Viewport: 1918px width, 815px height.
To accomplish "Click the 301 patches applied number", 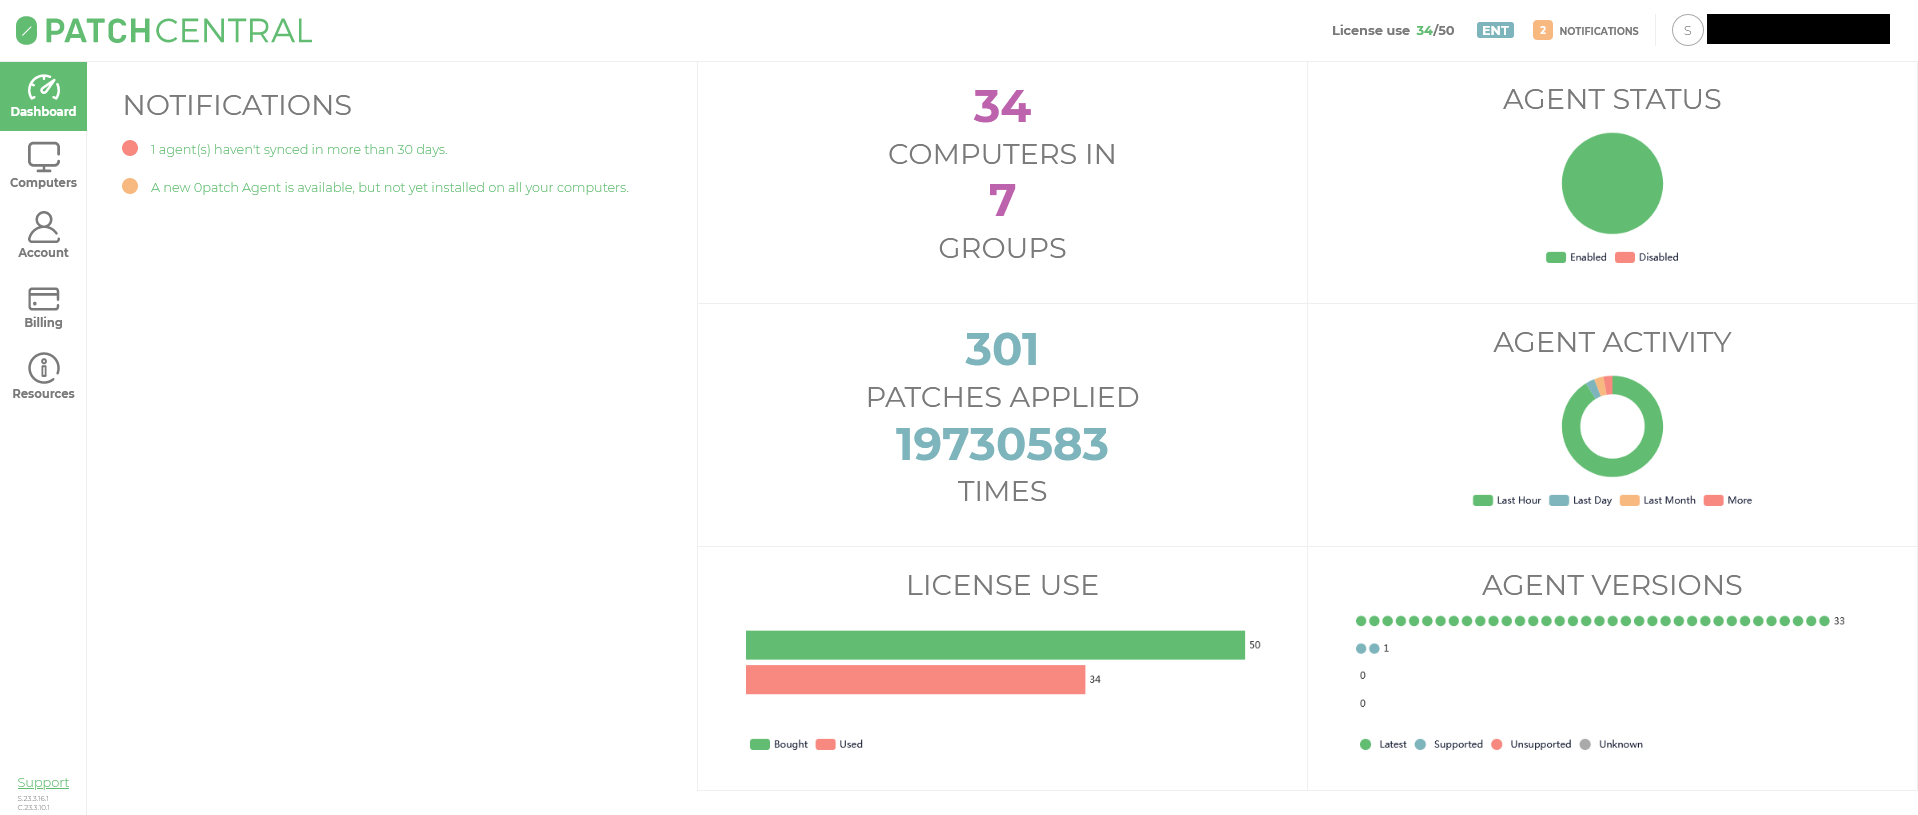I will 1002,349.
